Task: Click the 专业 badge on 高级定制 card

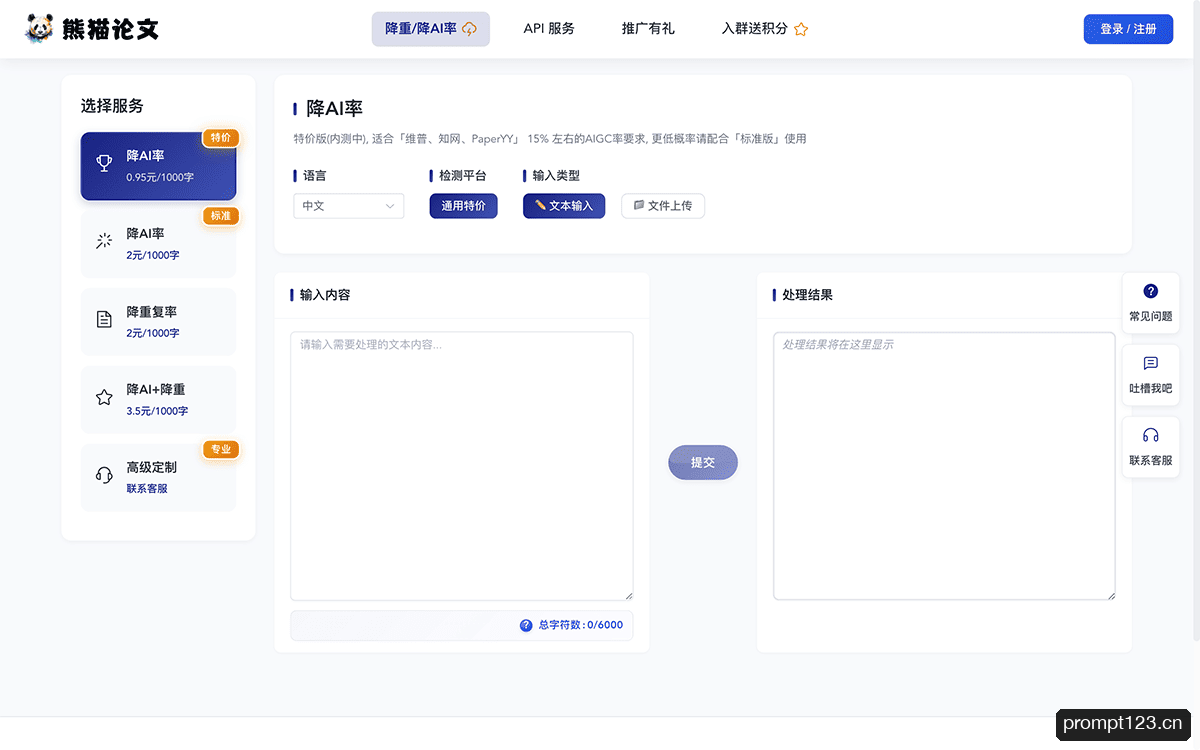Action: click(x=221, y=450)
